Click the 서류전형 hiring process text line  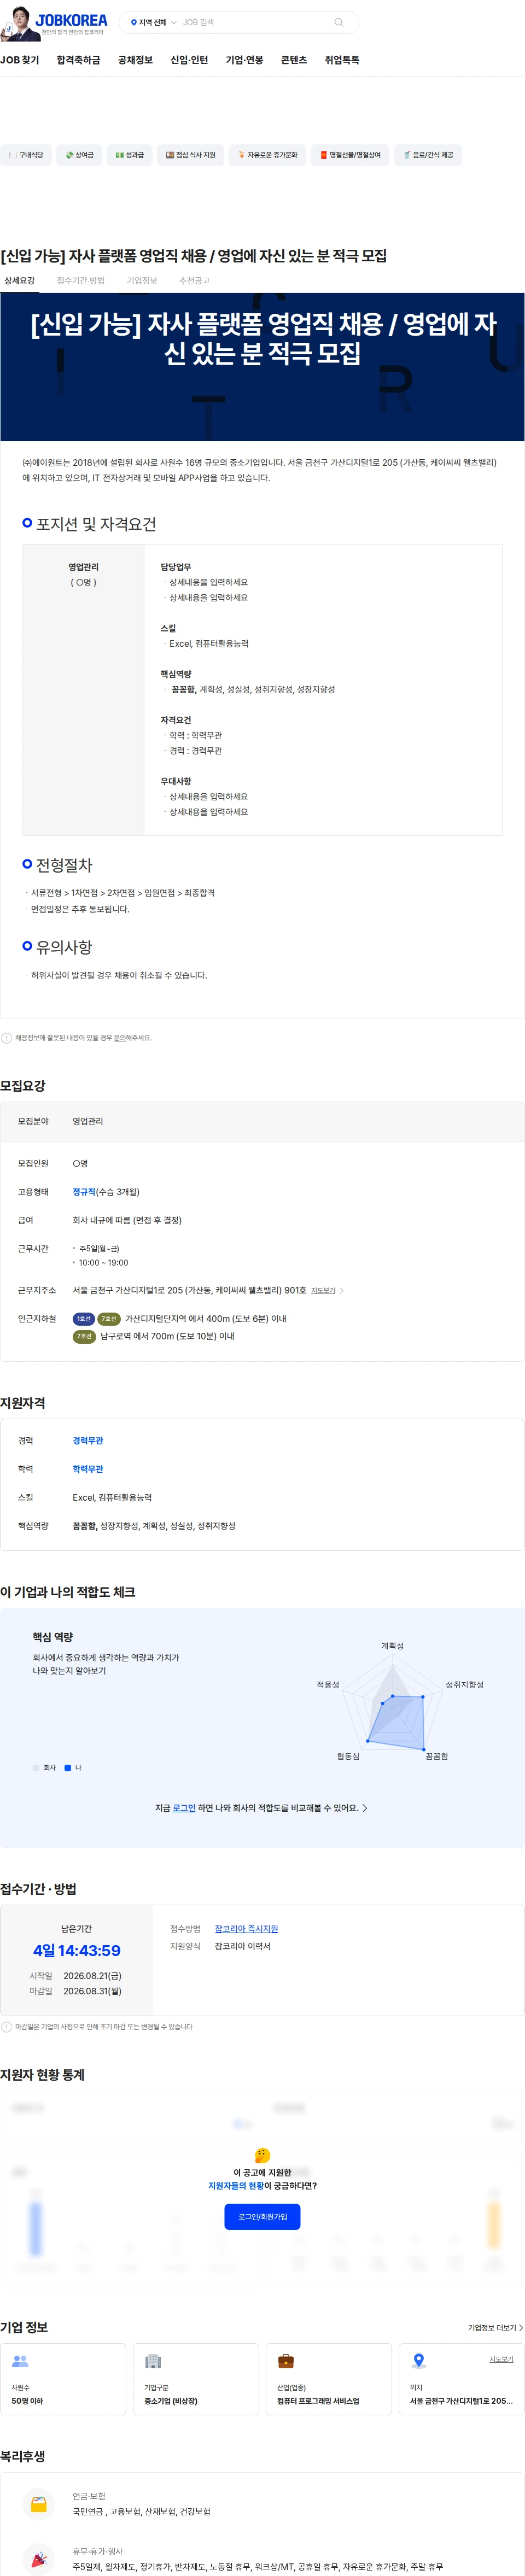click(122, 893)
